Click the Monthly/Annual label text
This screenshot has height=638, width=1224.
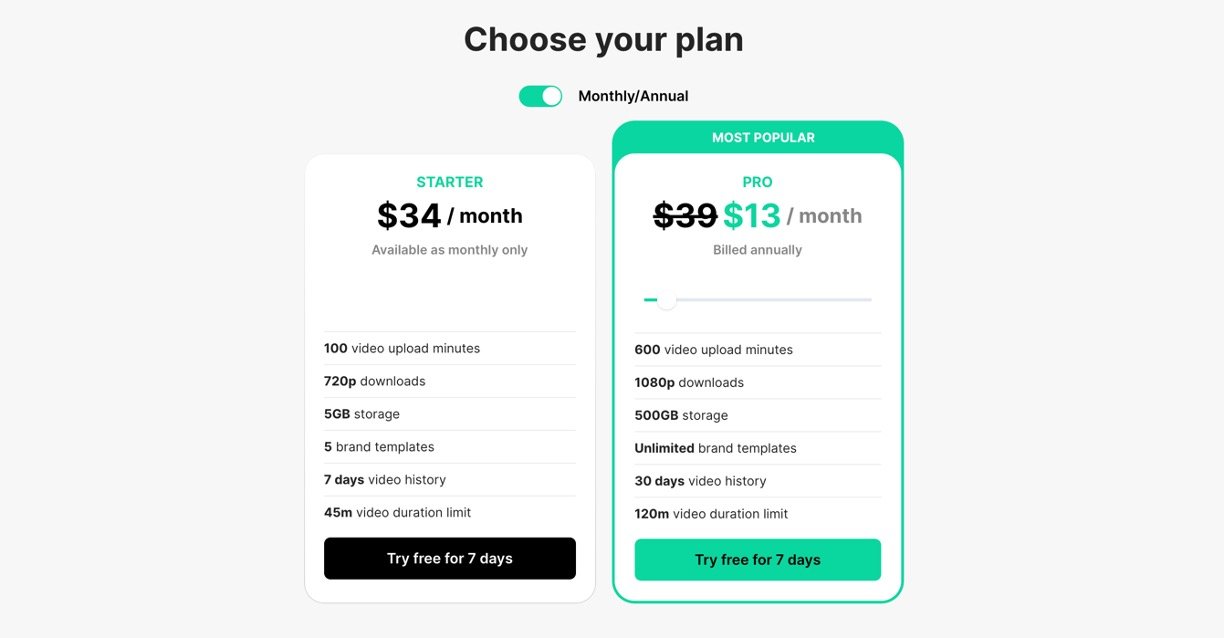(633, 96)
